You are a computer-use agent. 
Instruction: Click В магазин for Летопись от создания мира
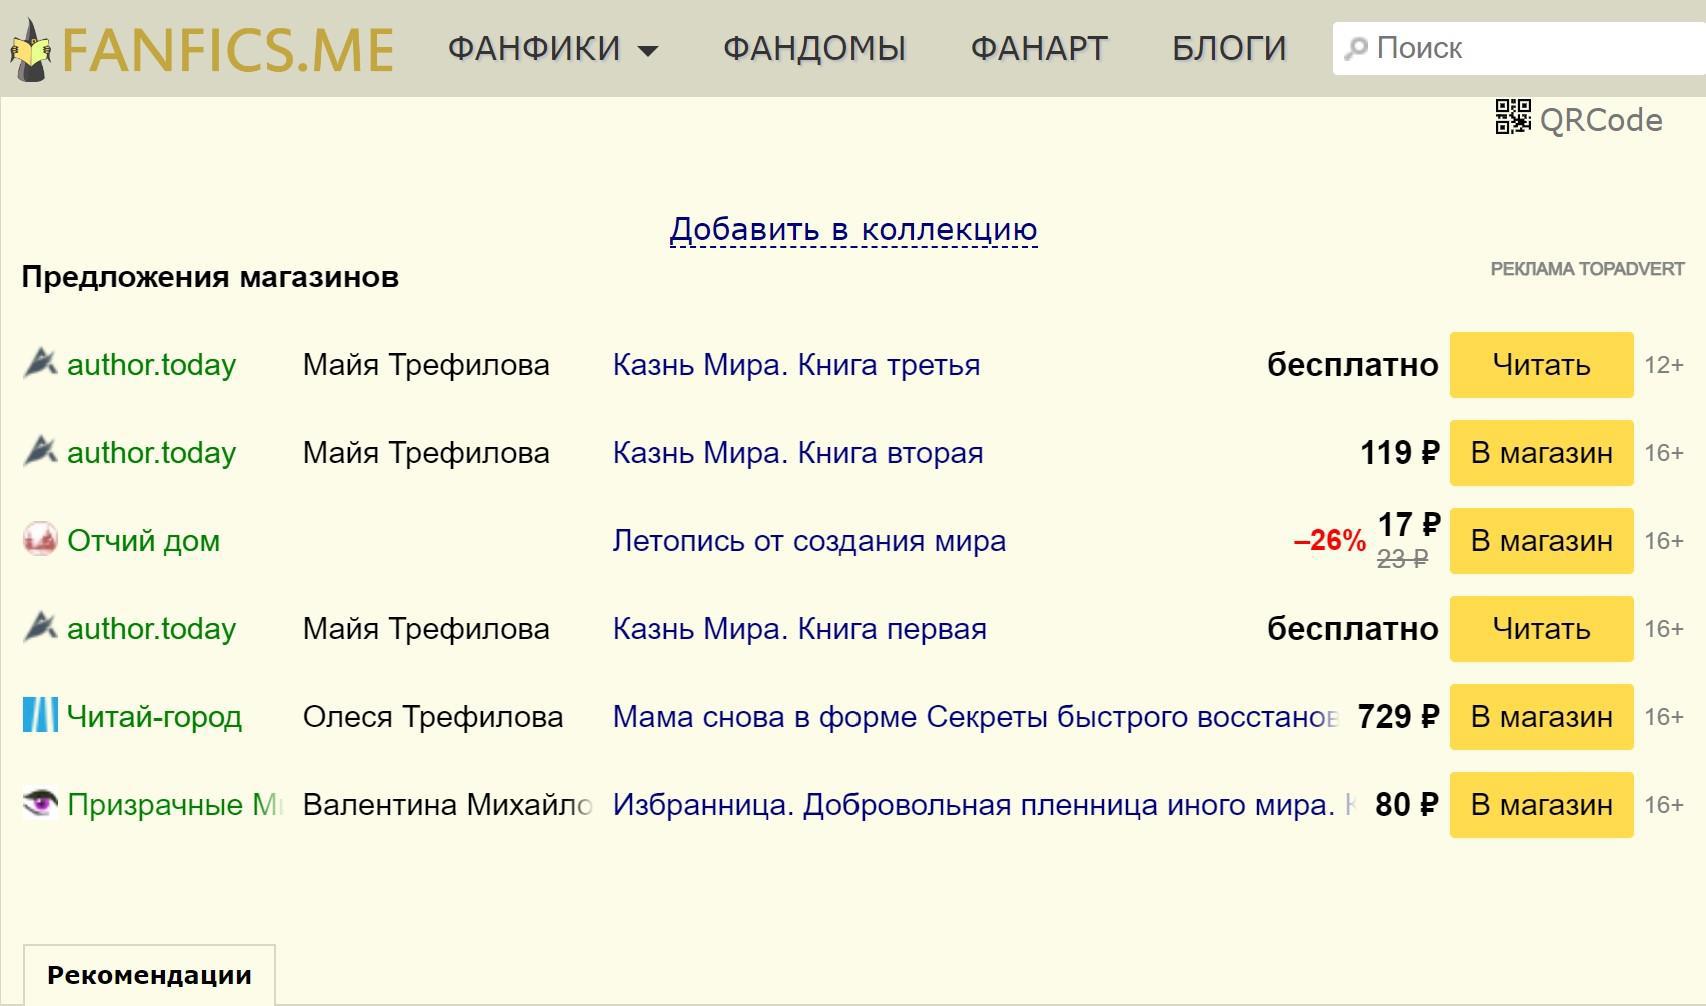click(1541, 541)
